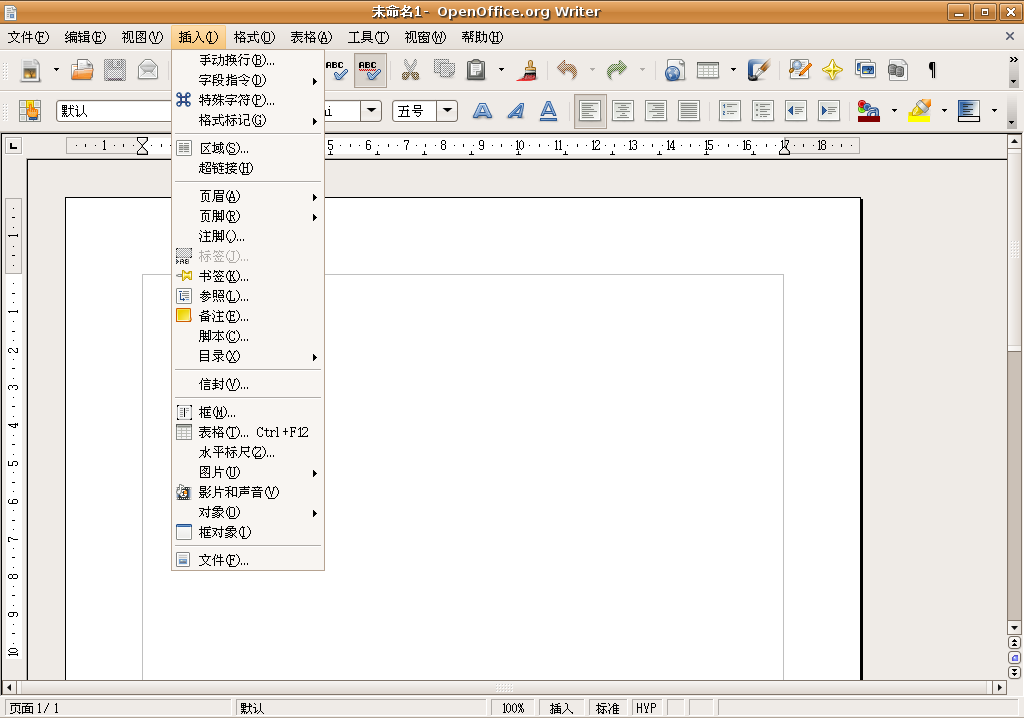Open the 工具(T) menu in the menu bar
This screenshot has height=718, width=1024.
(368, 37)
